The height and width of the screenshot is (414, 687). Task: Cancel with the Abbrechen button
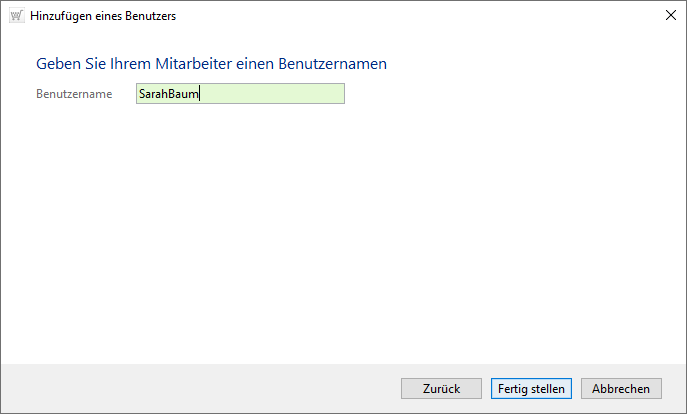(621, 389)
